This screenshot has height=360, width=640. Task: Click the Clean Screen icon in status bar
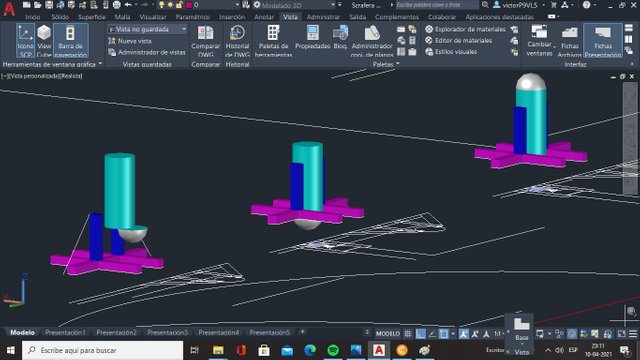click(x=622, y=334)
